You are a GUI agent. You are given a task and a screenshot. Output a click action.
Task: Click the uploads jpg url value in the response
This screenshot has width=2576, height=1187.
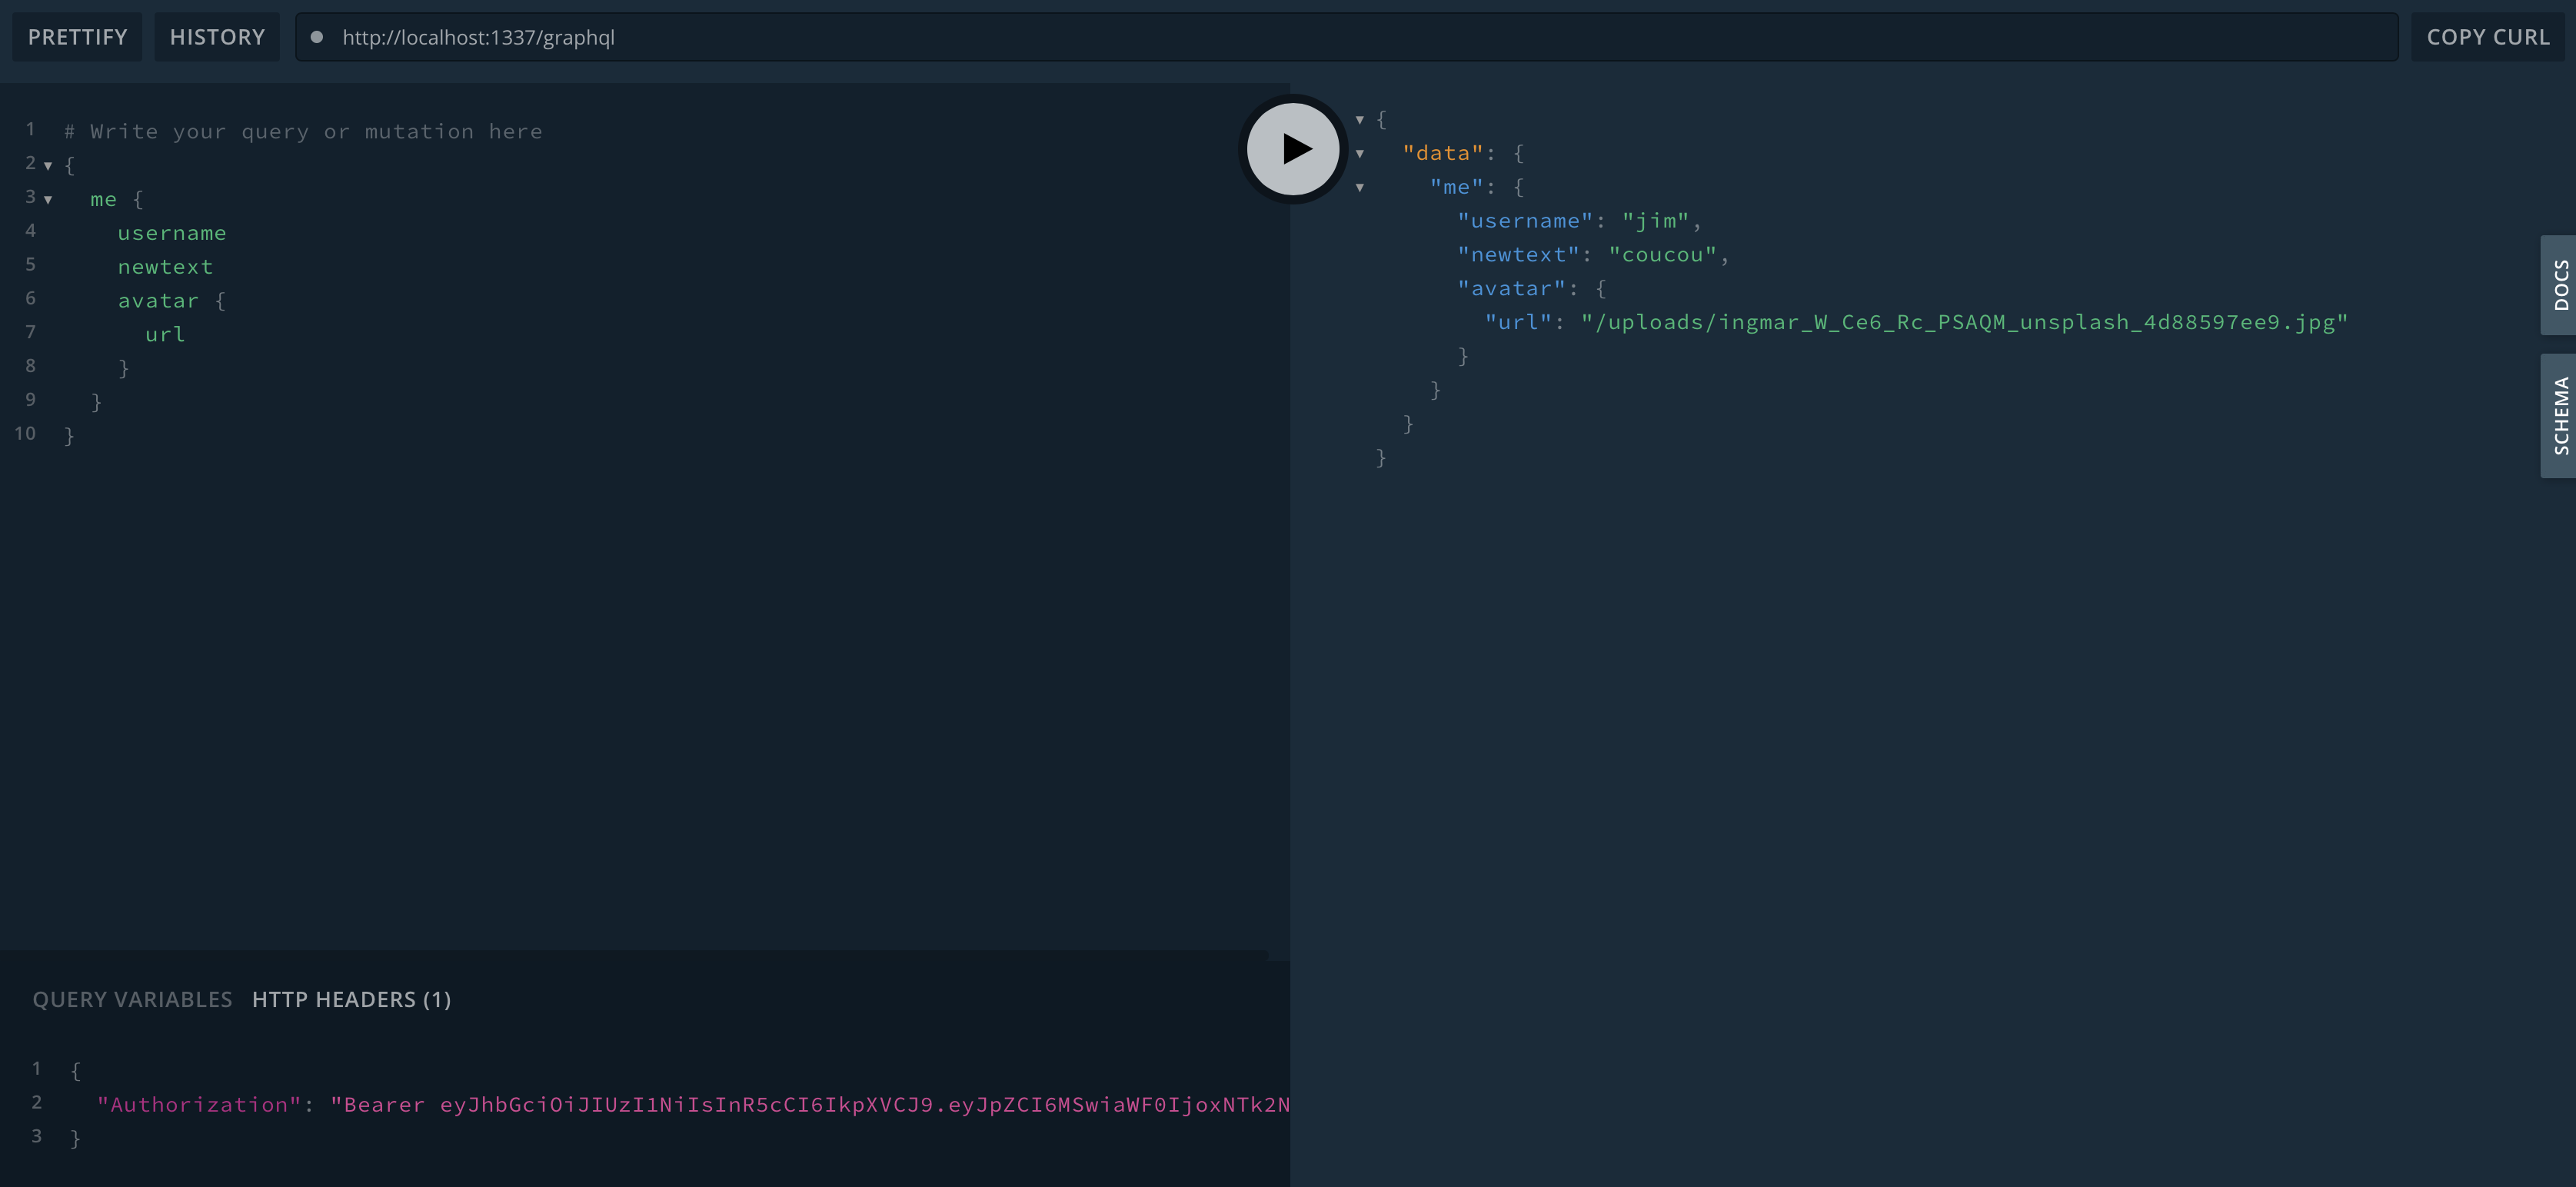(x=1963, y=322)
